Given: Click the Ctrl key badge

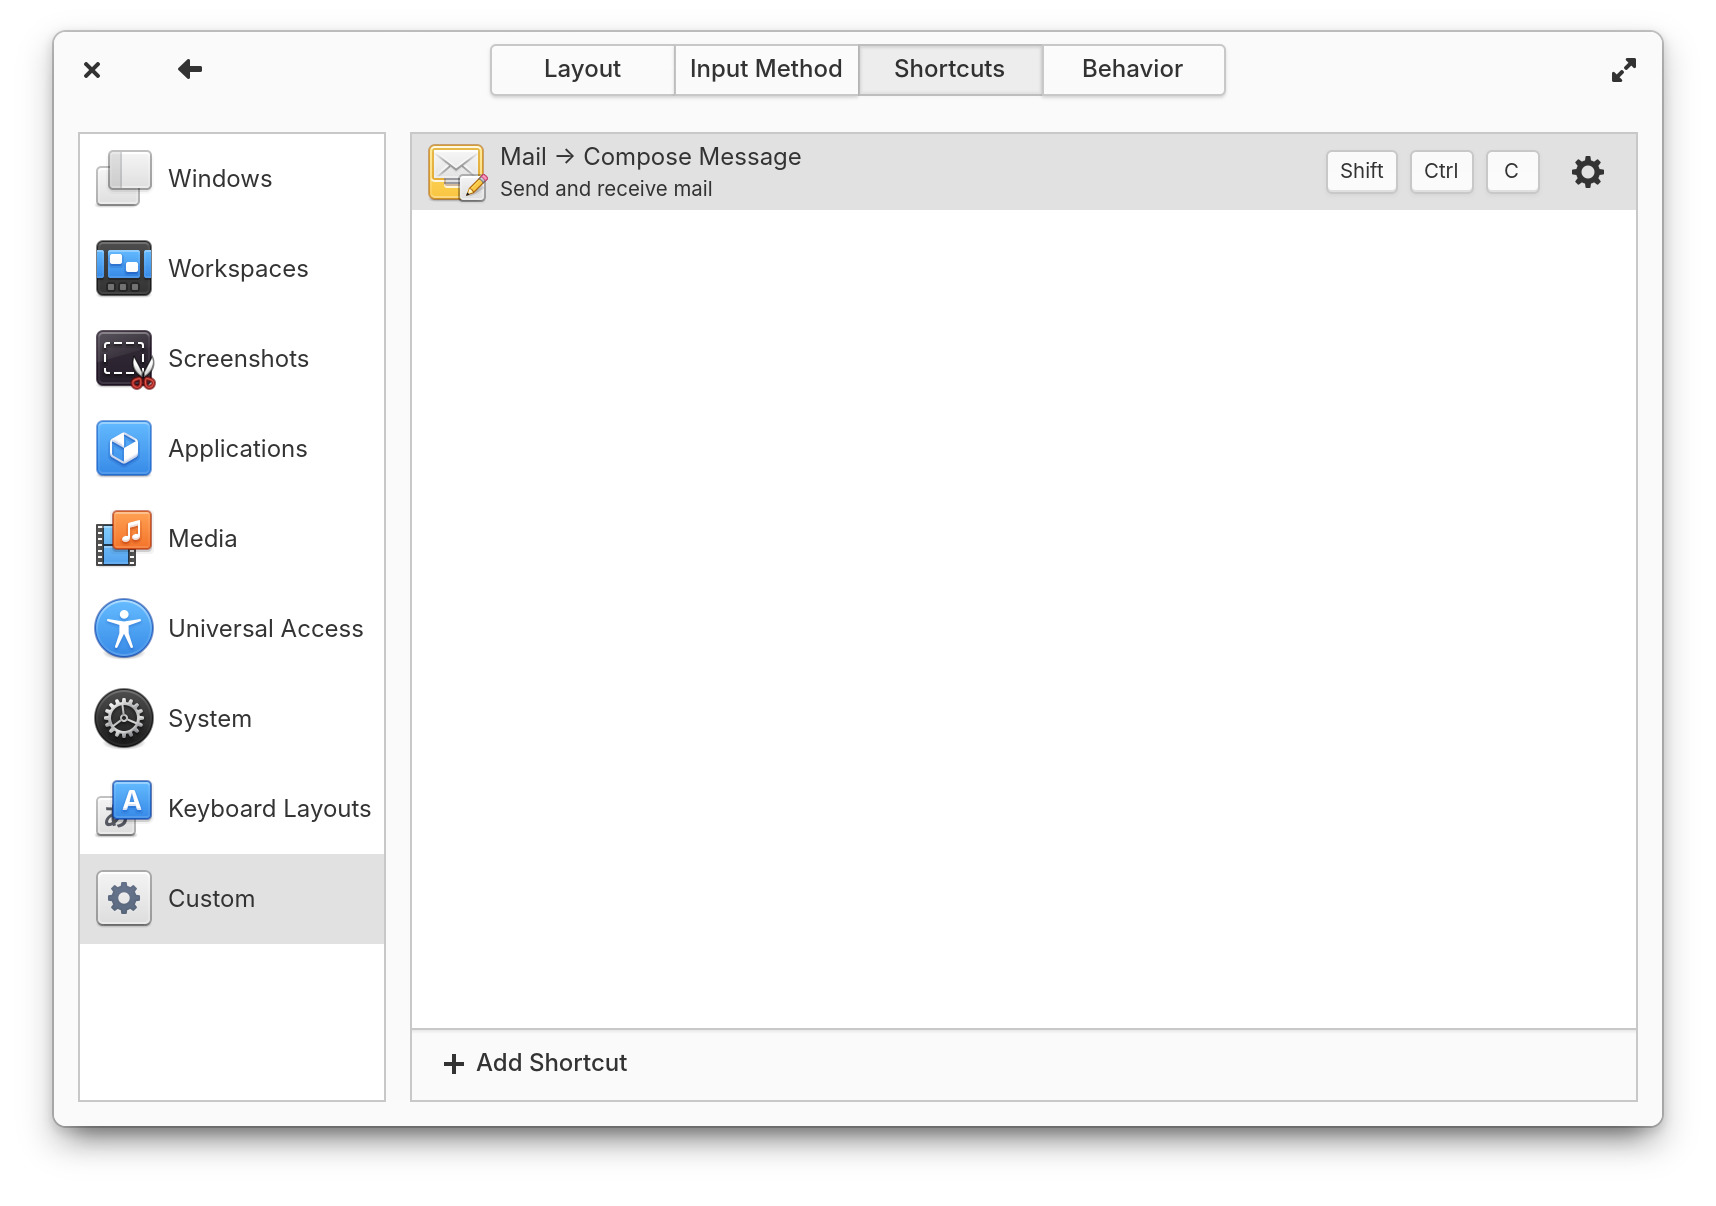Looking at the screenshot, I should tap(1441, 171).
